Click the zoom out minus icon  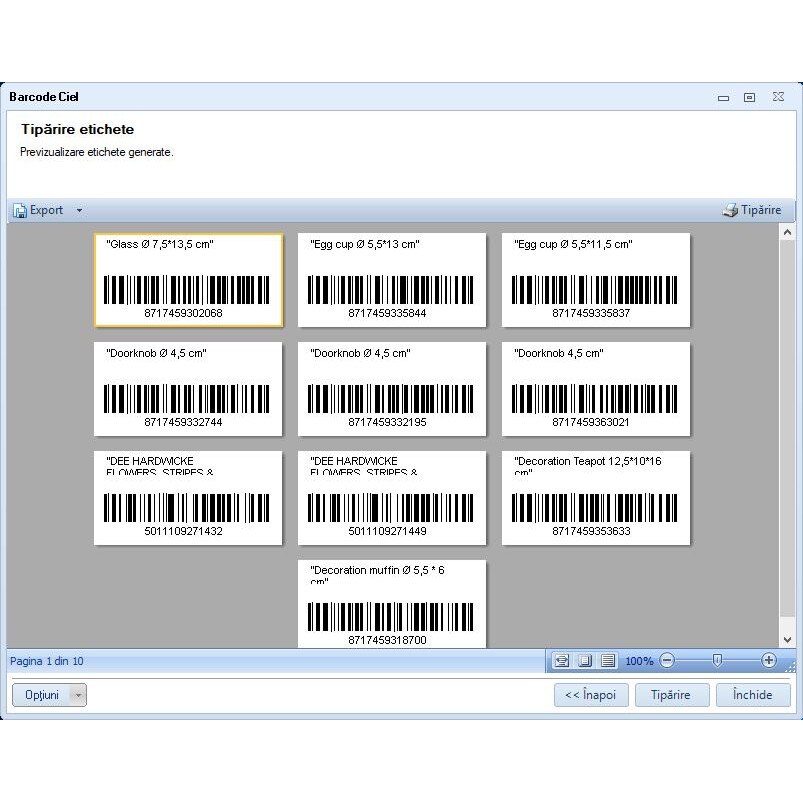pyautogui.click(x=668, y=661)
